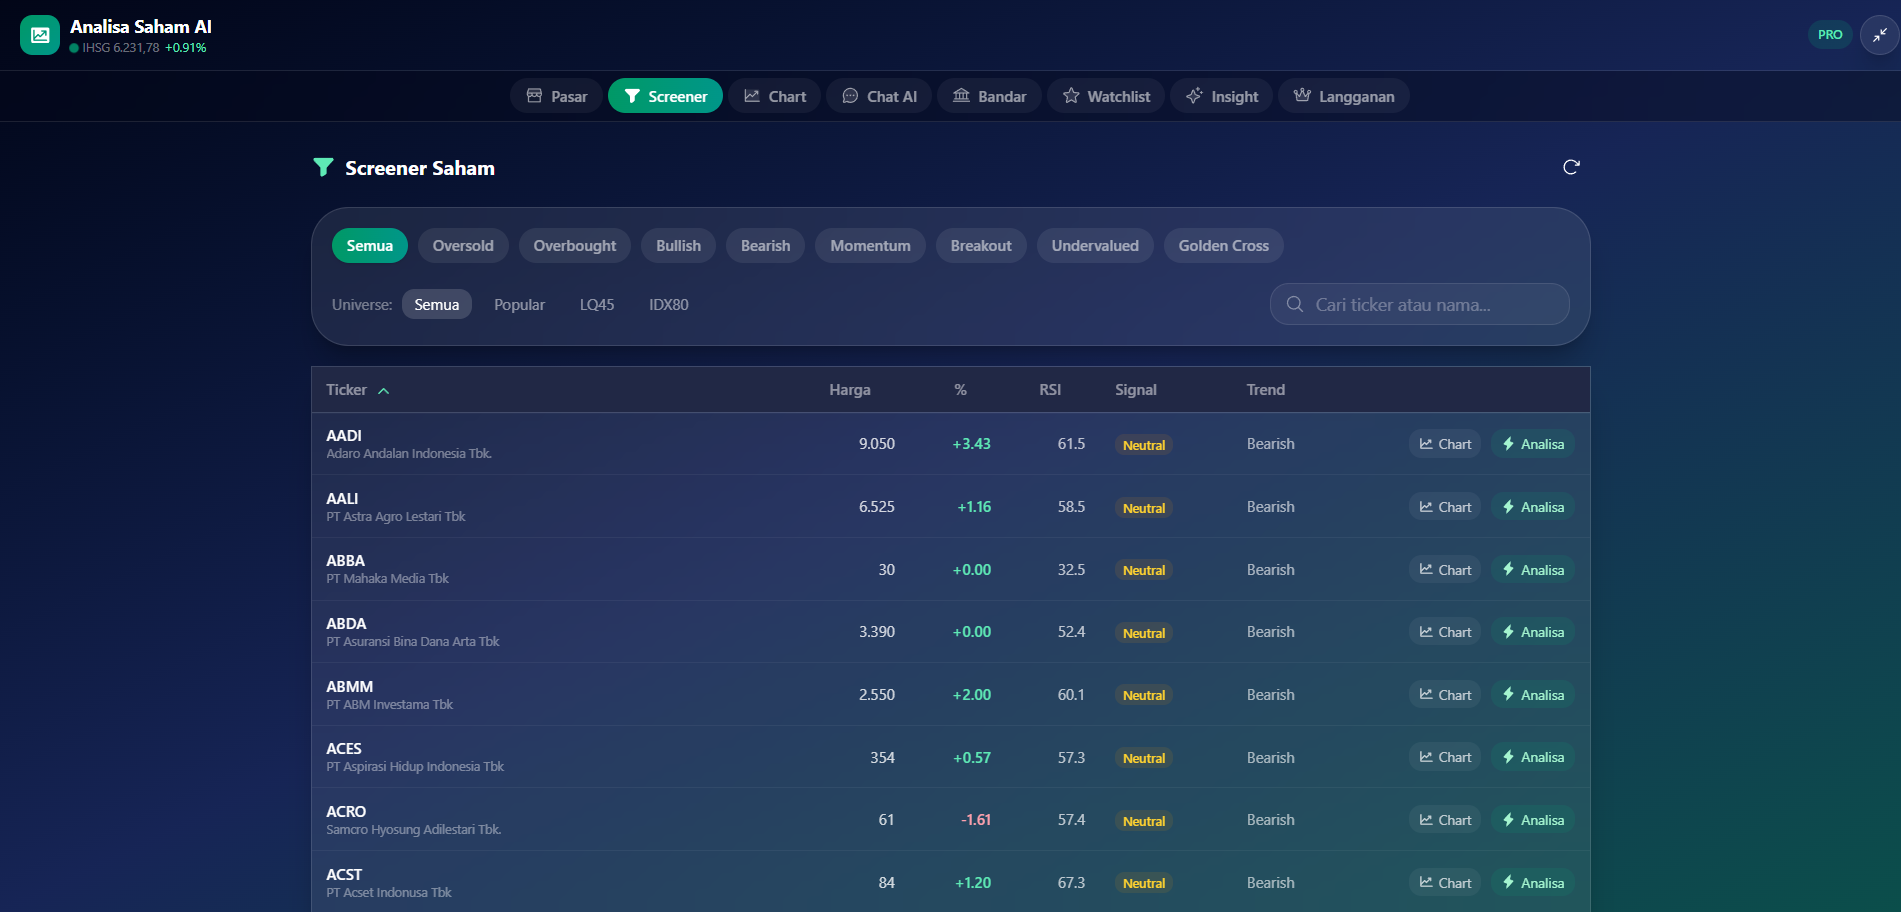
Task: Run Analisa for ABMM row
Action: 1533,695
